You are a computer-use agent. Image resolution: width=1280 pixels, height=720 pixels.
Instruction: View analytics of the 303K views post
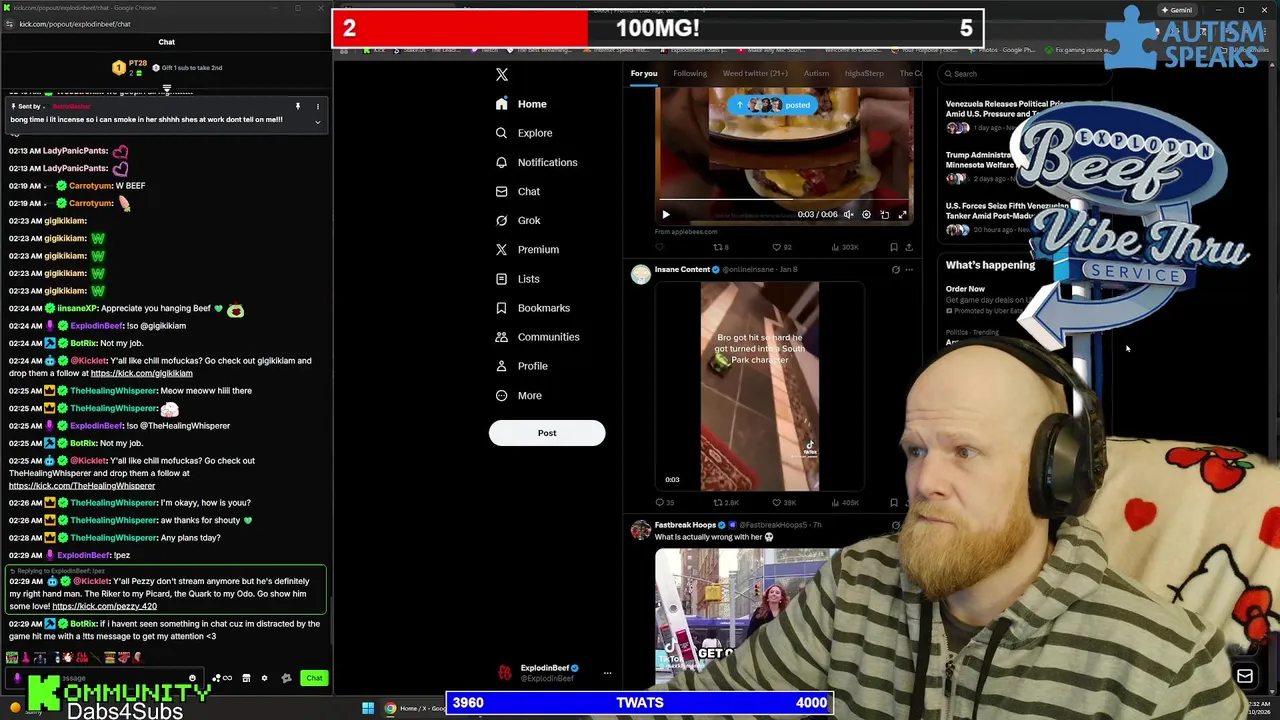click(x=844, y=247)
